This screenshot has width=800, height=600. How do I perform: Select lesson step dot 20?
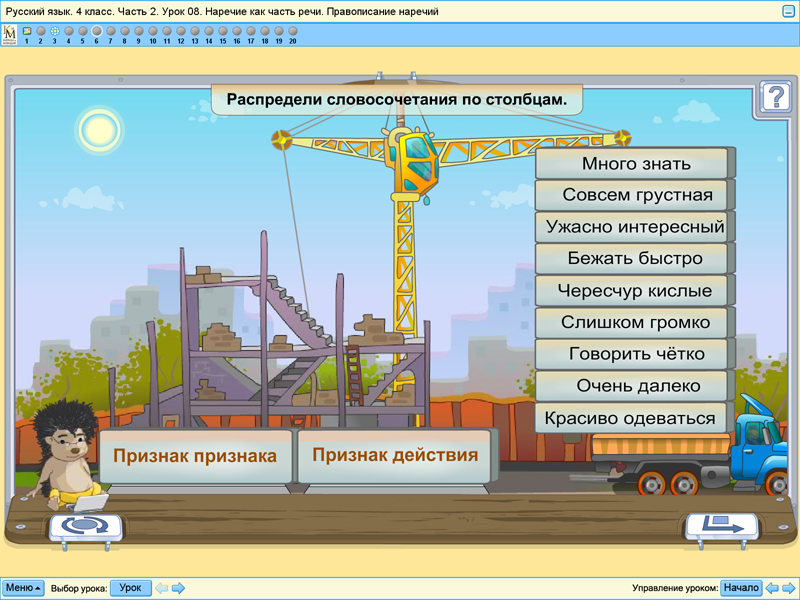click(x=292, y=30)
